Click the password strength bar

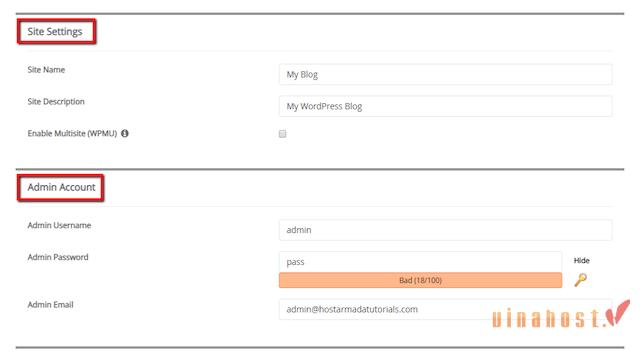click(x=420, y=280)
